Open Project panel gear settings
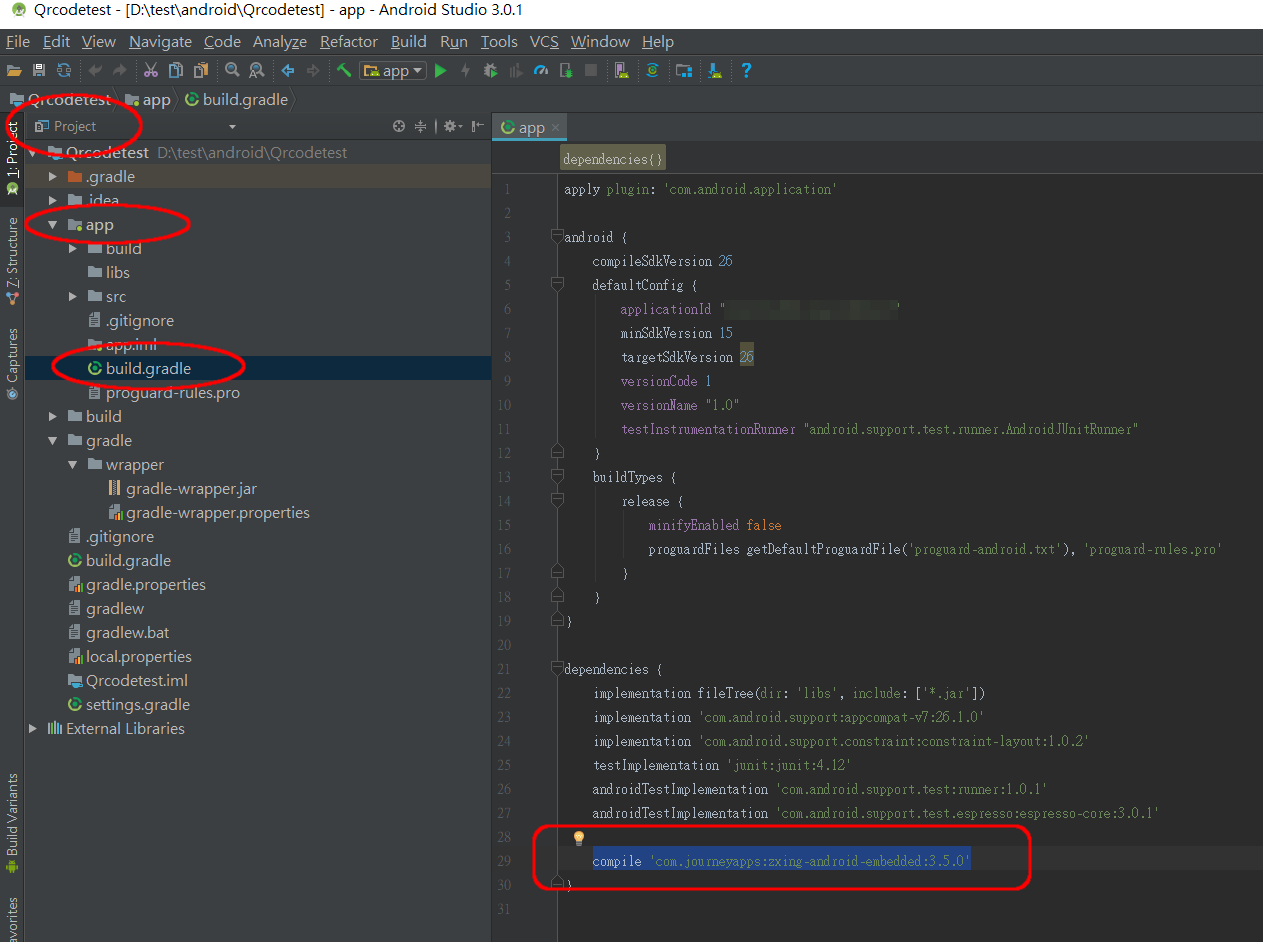Screen dimensions: 1263x942 [x=452, y=126]
